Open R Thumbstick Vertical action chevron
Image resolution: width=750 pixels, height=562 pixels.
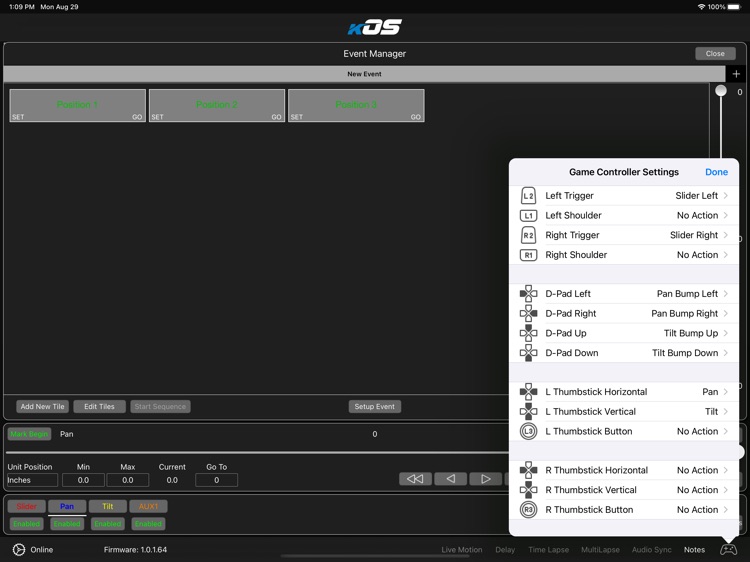coord(726,490)
